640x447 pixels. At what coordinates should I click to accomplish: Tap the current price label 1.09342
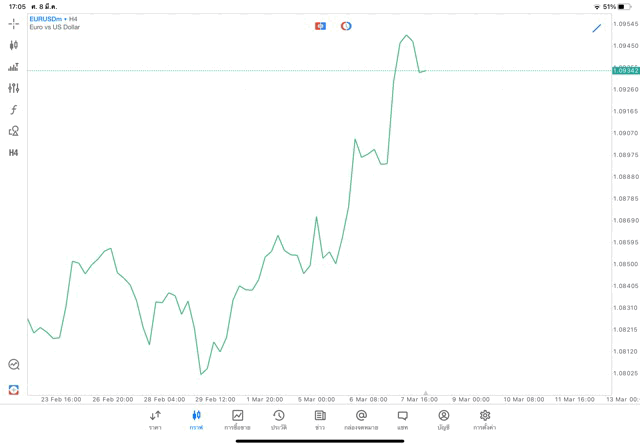coord(626,71)
